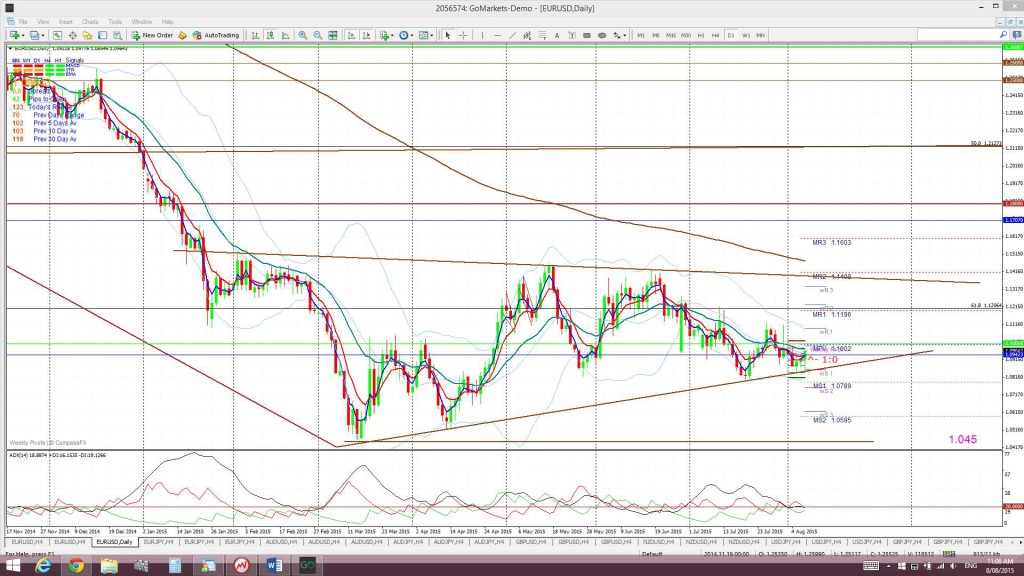Viewport: 1024px width, 576px height.
Task: Switch to candlestick chart display
Action: pos(270,35)
